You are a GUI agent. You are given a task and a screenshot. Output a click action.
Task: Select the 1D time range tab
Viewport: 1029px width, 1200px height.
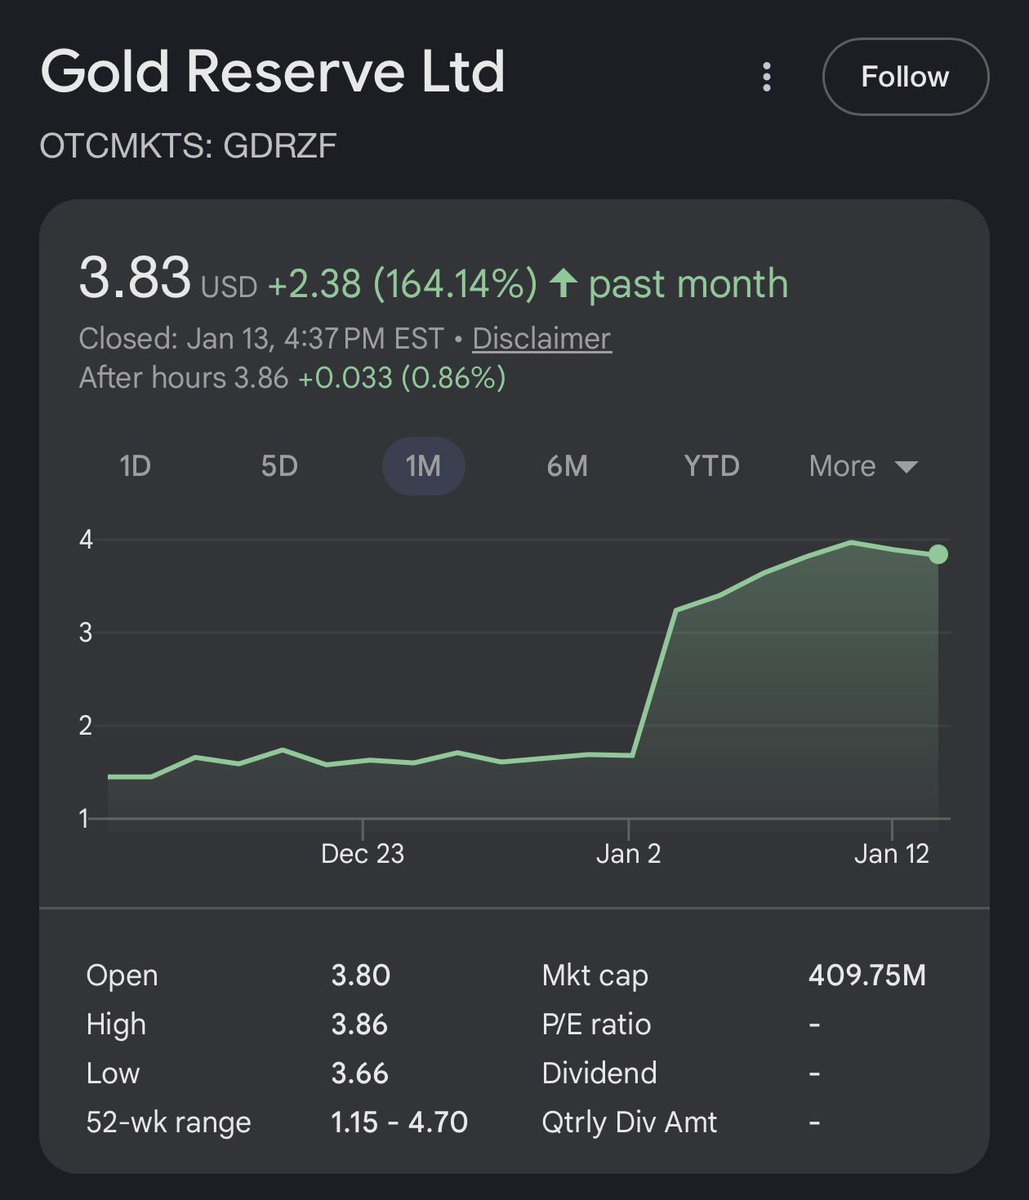coord(135,466)
